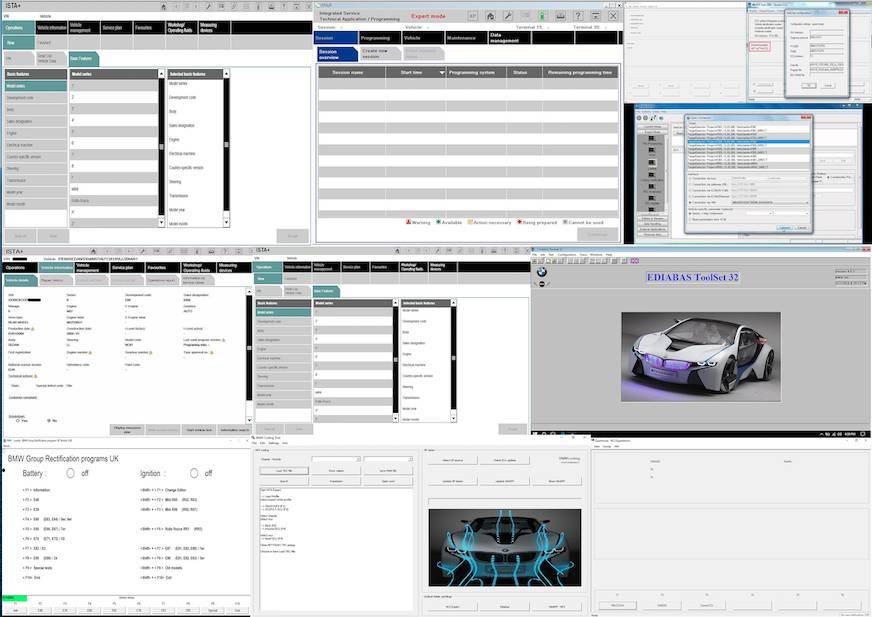This screenshot has width=872, height=617.
Task: Click green progress bar in Rectification programs
Action: pyautogui.click(x=14, y=598)
